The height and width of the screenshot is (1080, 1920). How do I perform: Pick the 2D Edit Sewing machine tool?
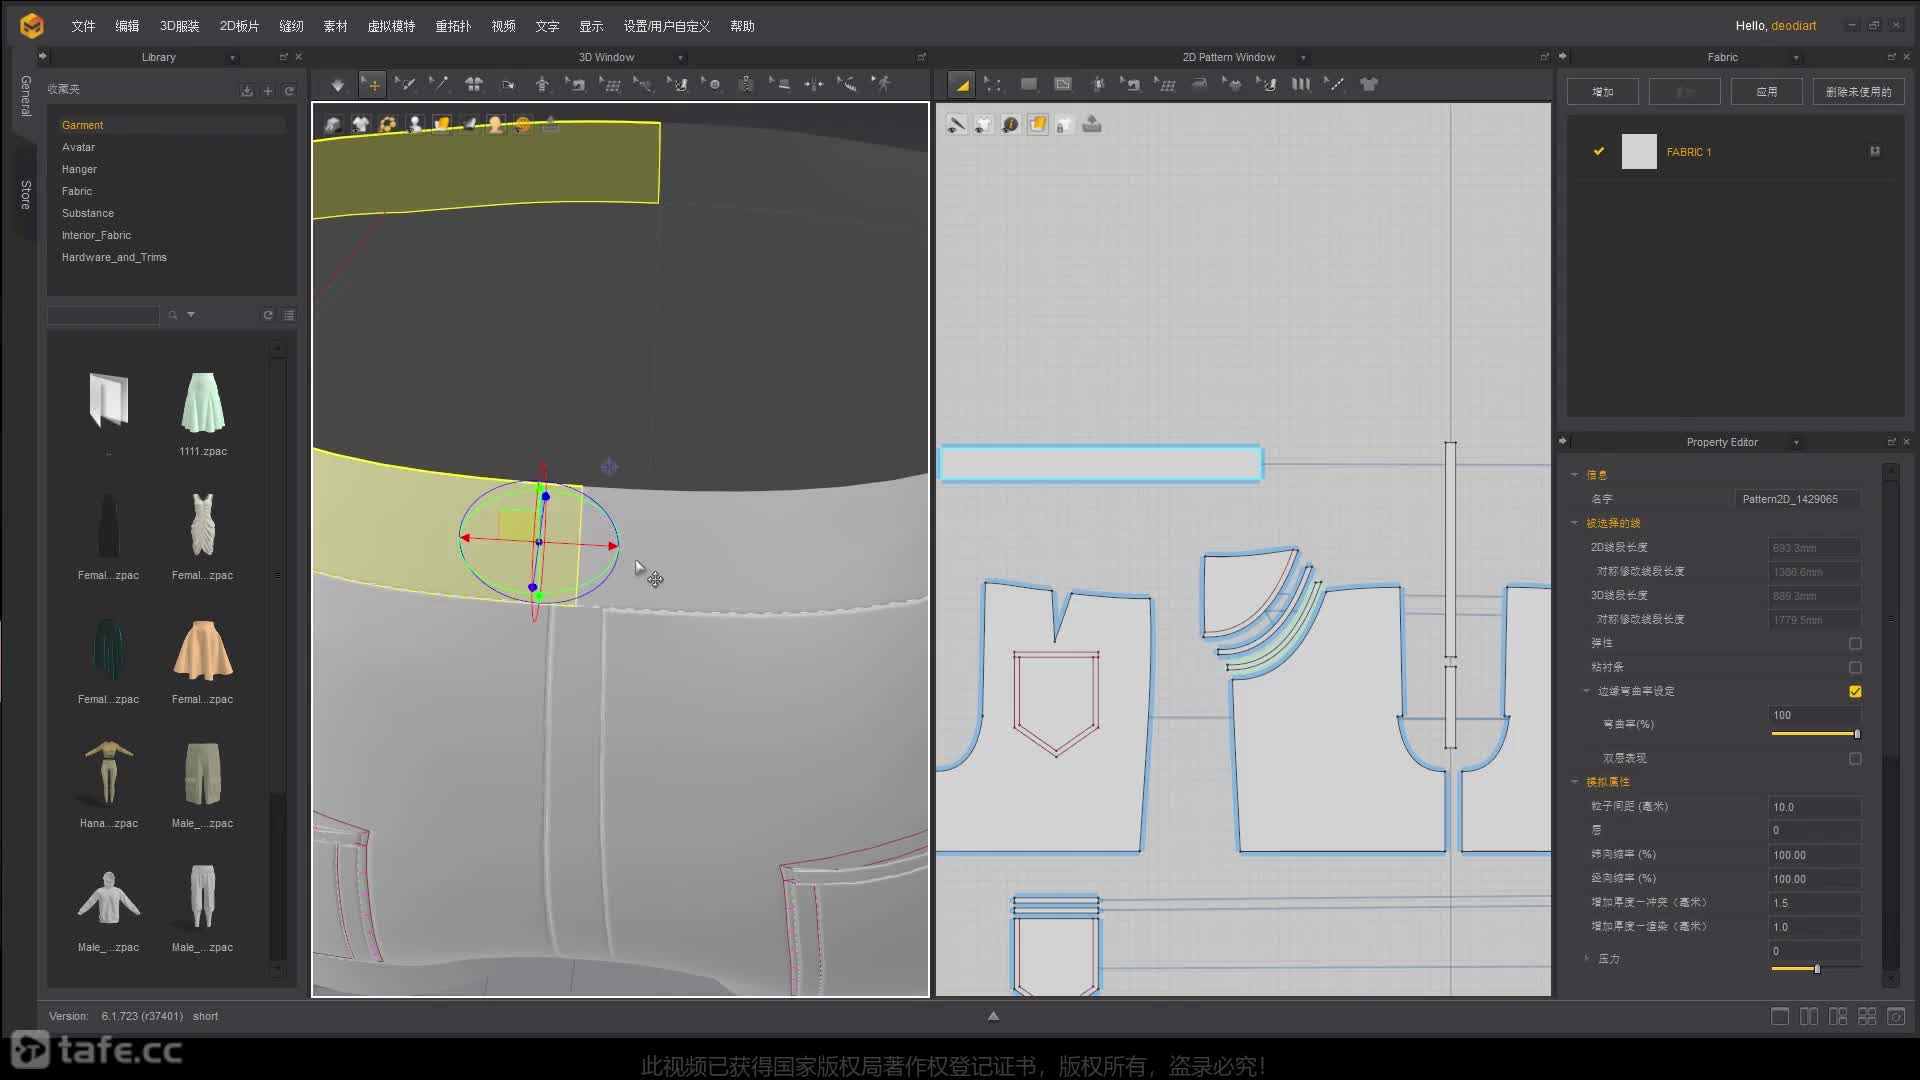(x=1131, y=85)
